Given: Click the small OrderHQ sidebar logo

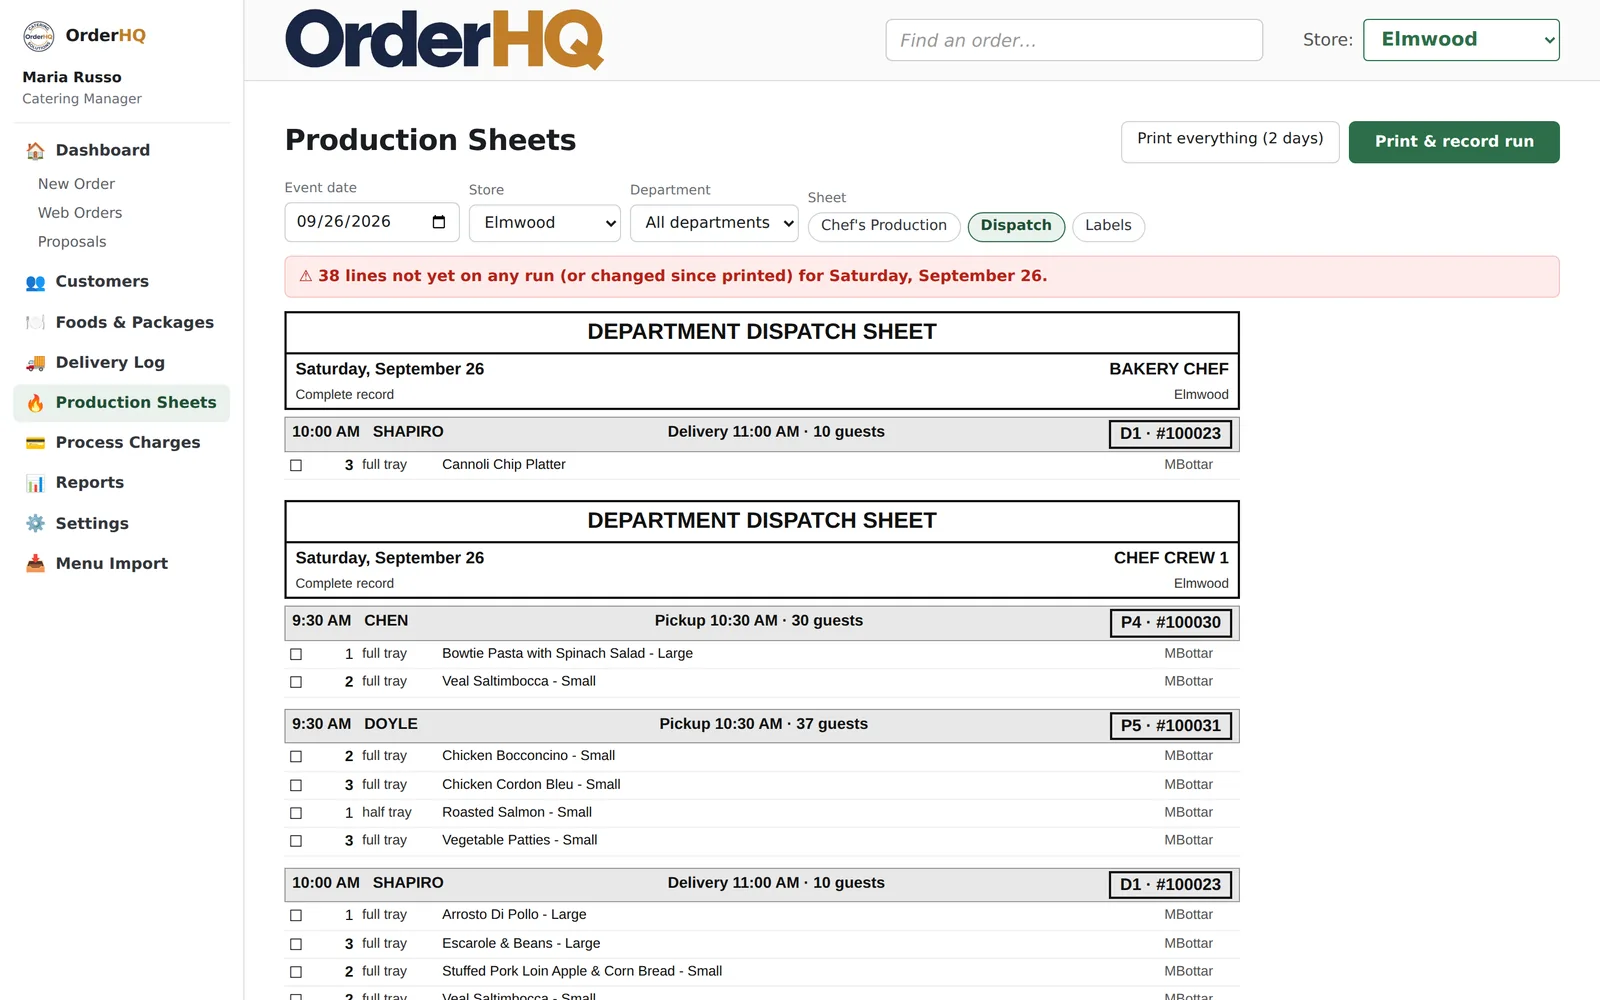Looking at the screenshot, I should tap(39, 36).
